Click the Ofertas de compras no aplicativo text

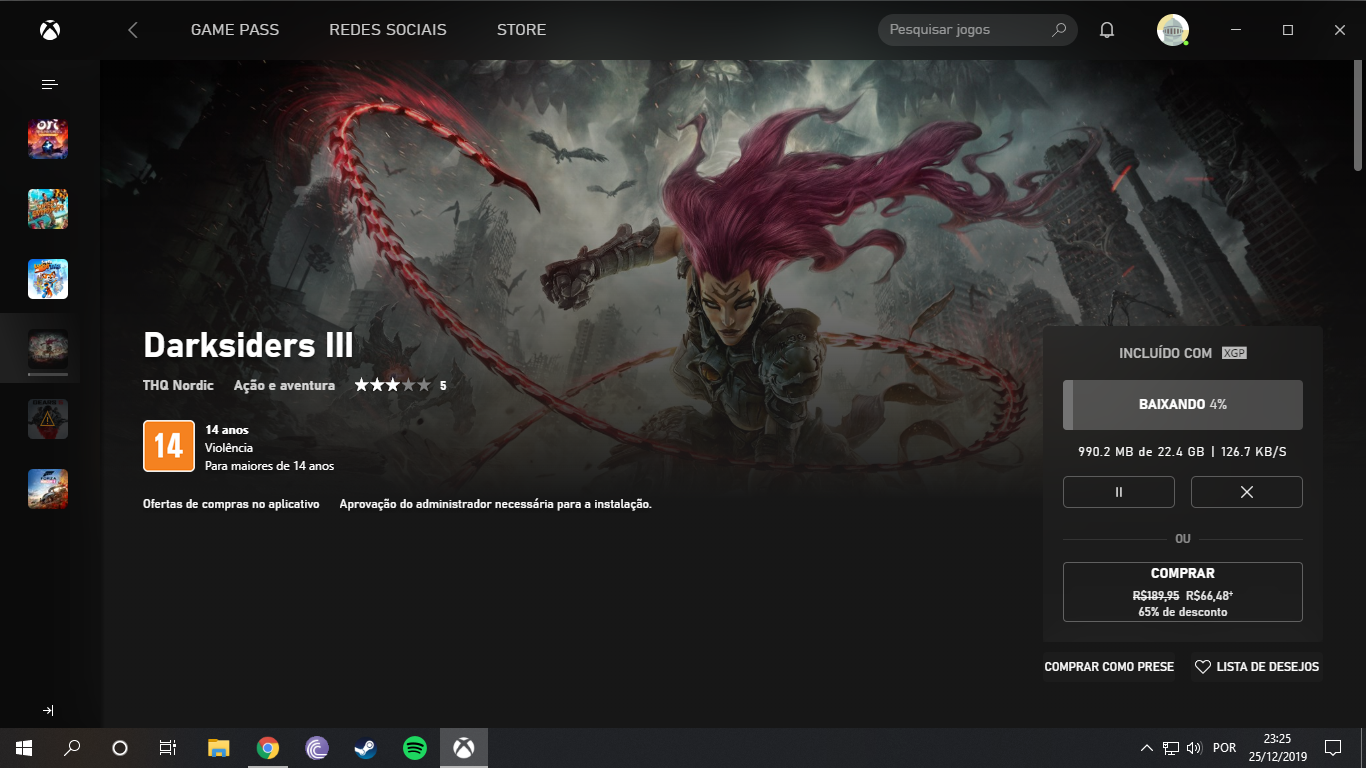(x=231, y=505)
